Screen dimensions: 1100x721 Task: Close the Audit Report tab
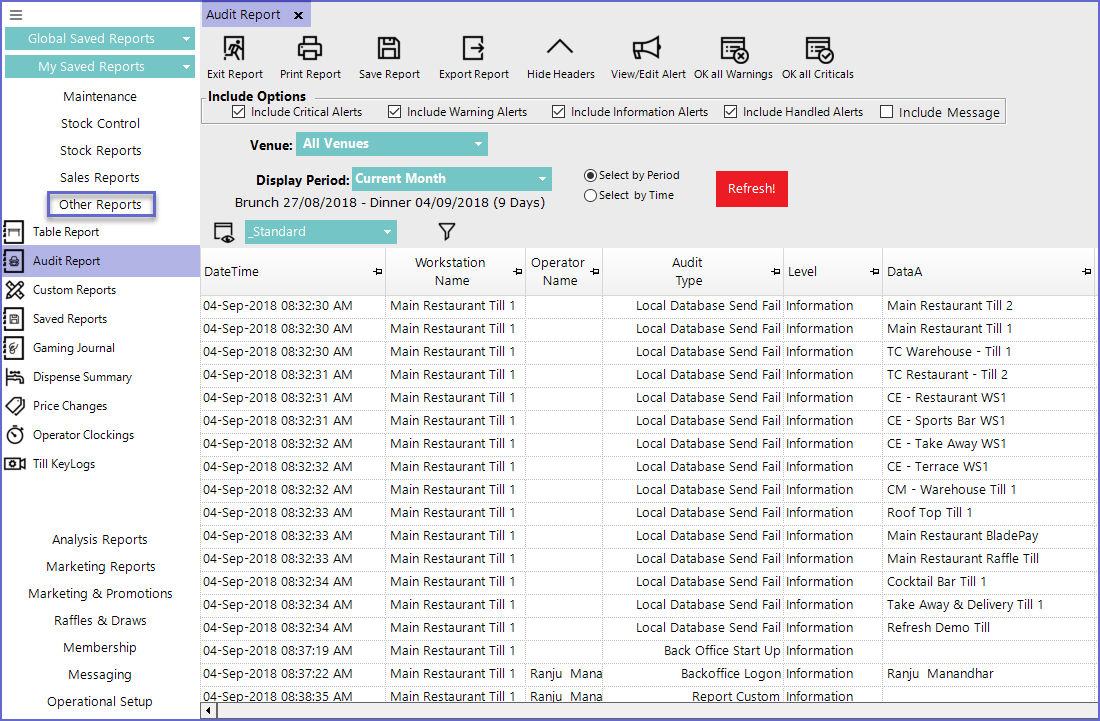(299, 15)
